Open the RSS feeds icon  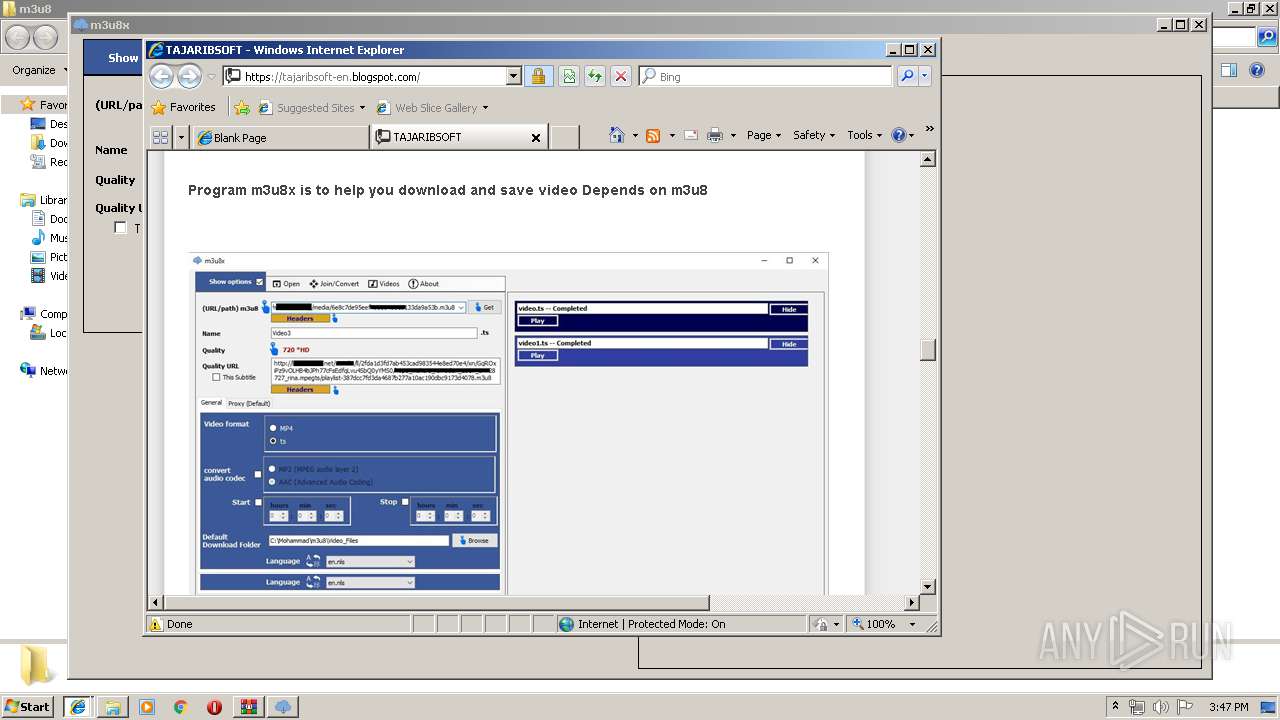click(x=653, y=135)
